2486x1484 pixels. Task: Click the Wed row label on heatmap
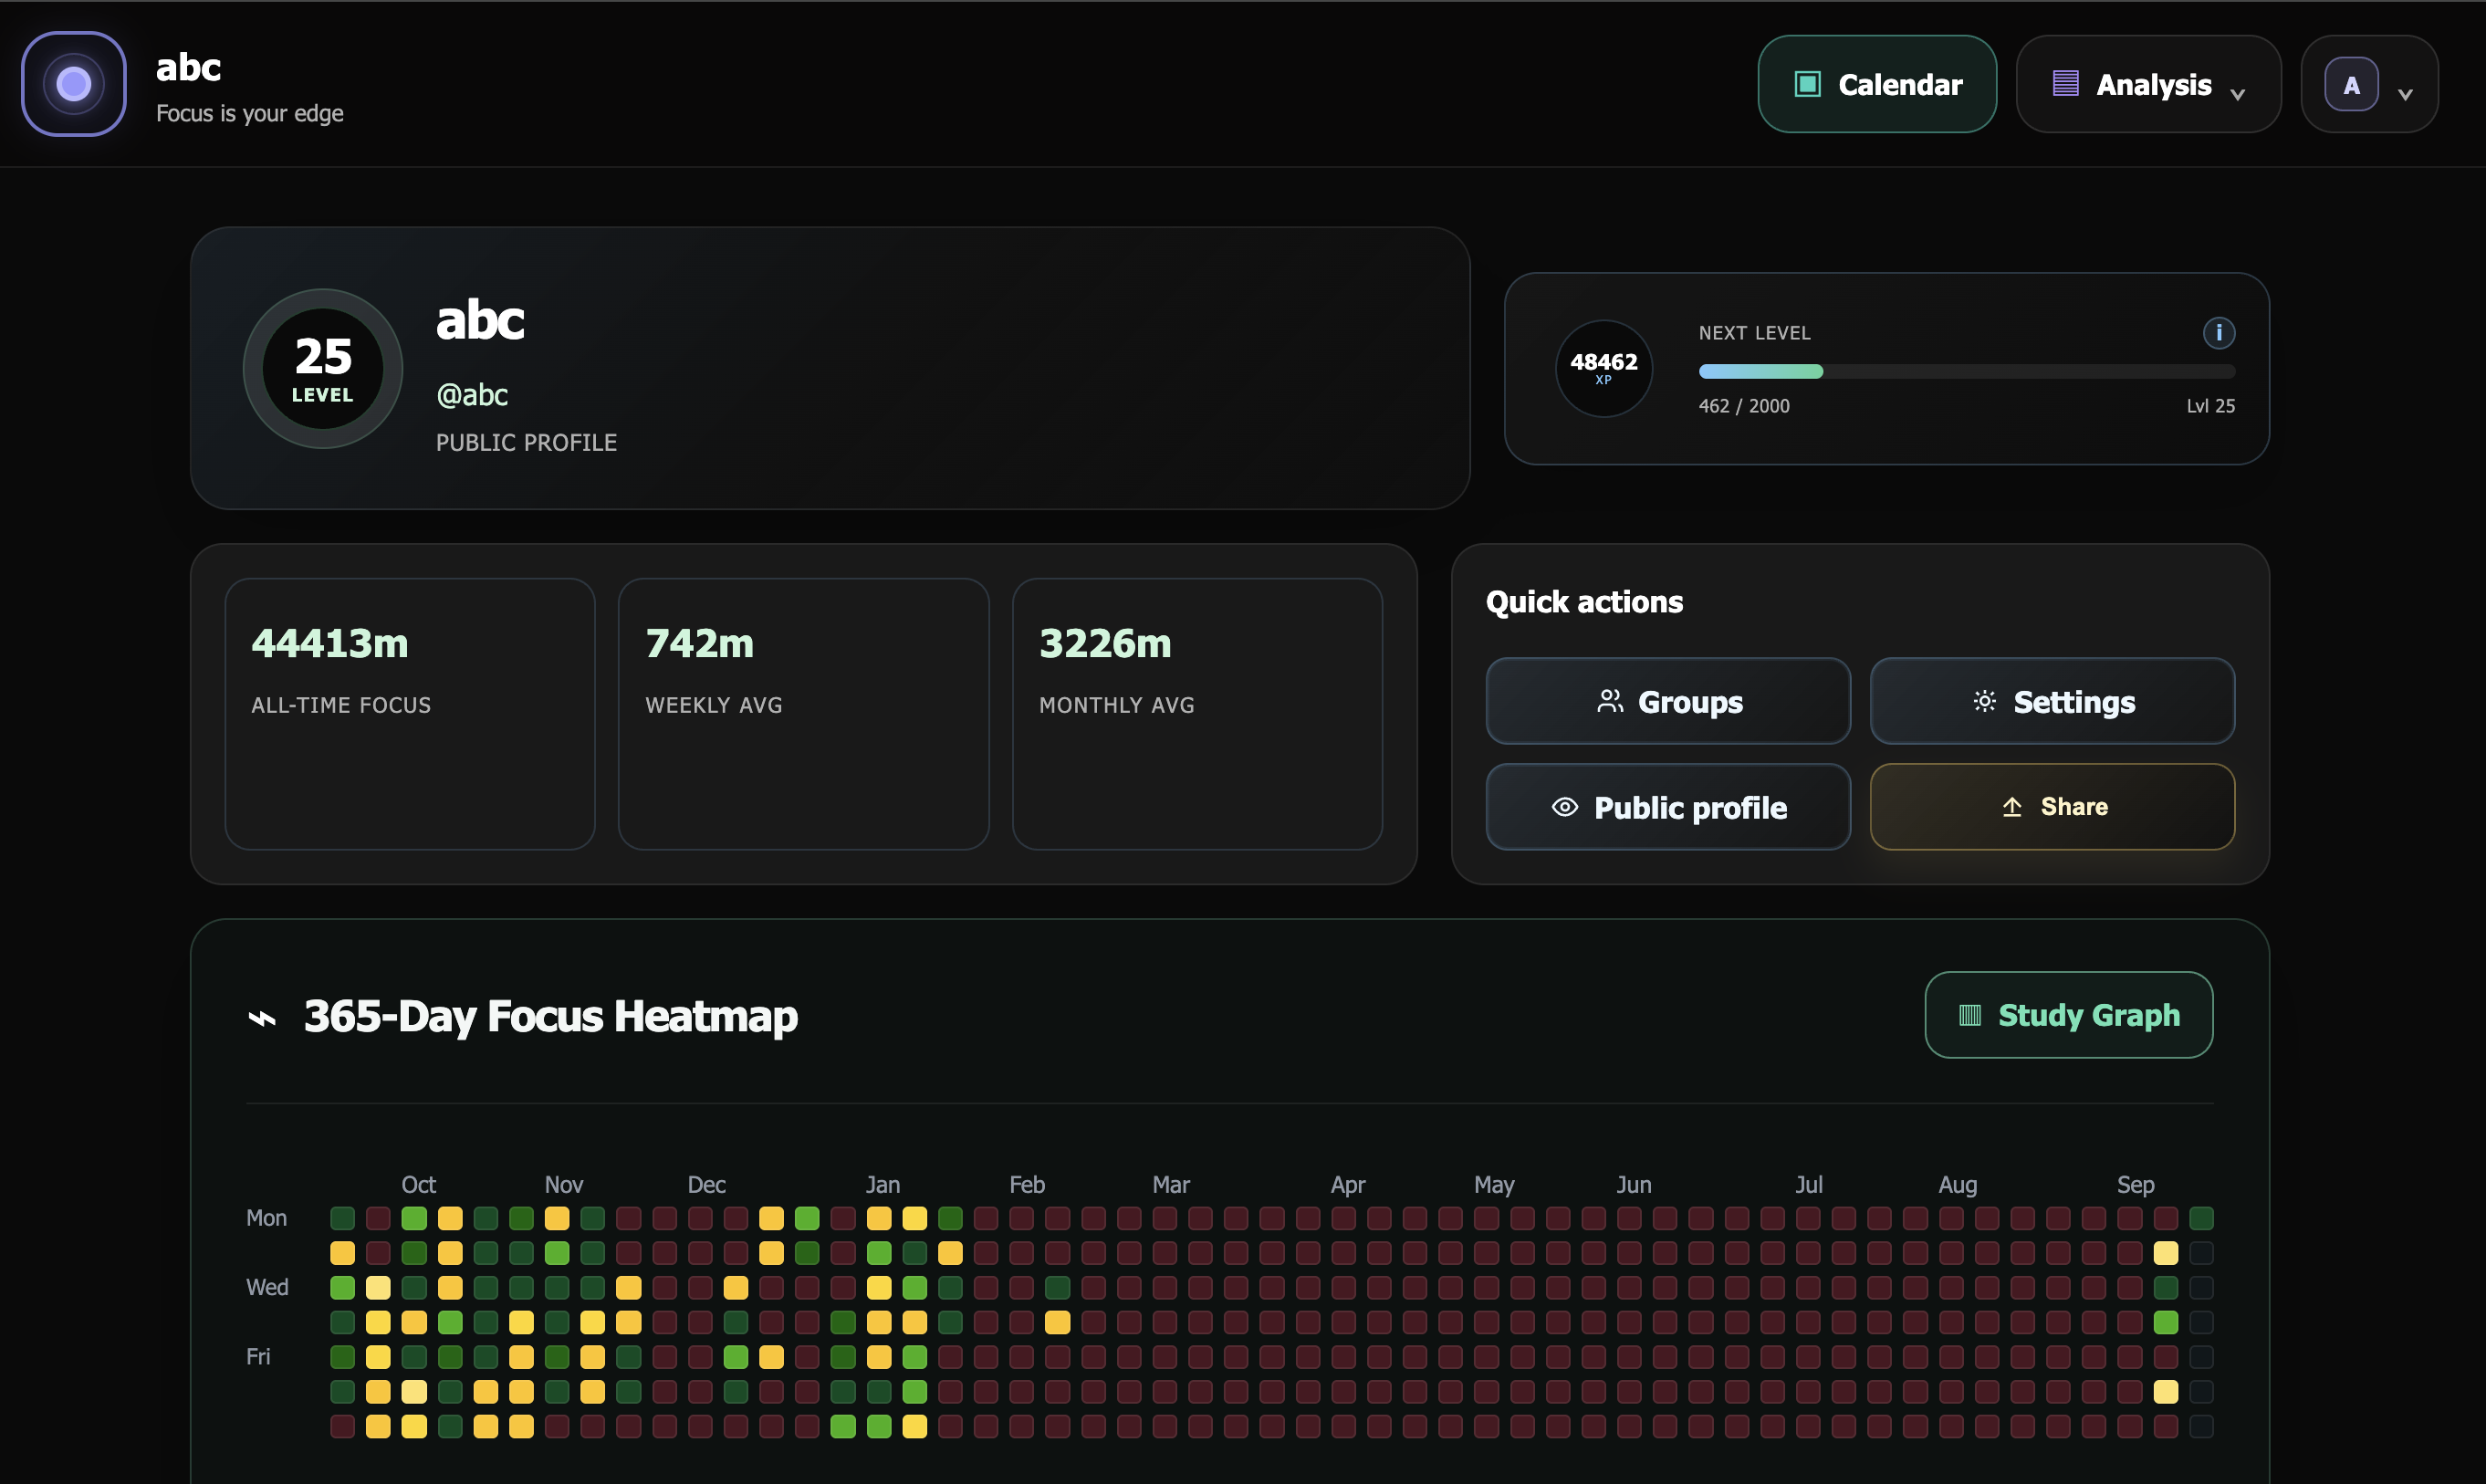click(267, 1287)
